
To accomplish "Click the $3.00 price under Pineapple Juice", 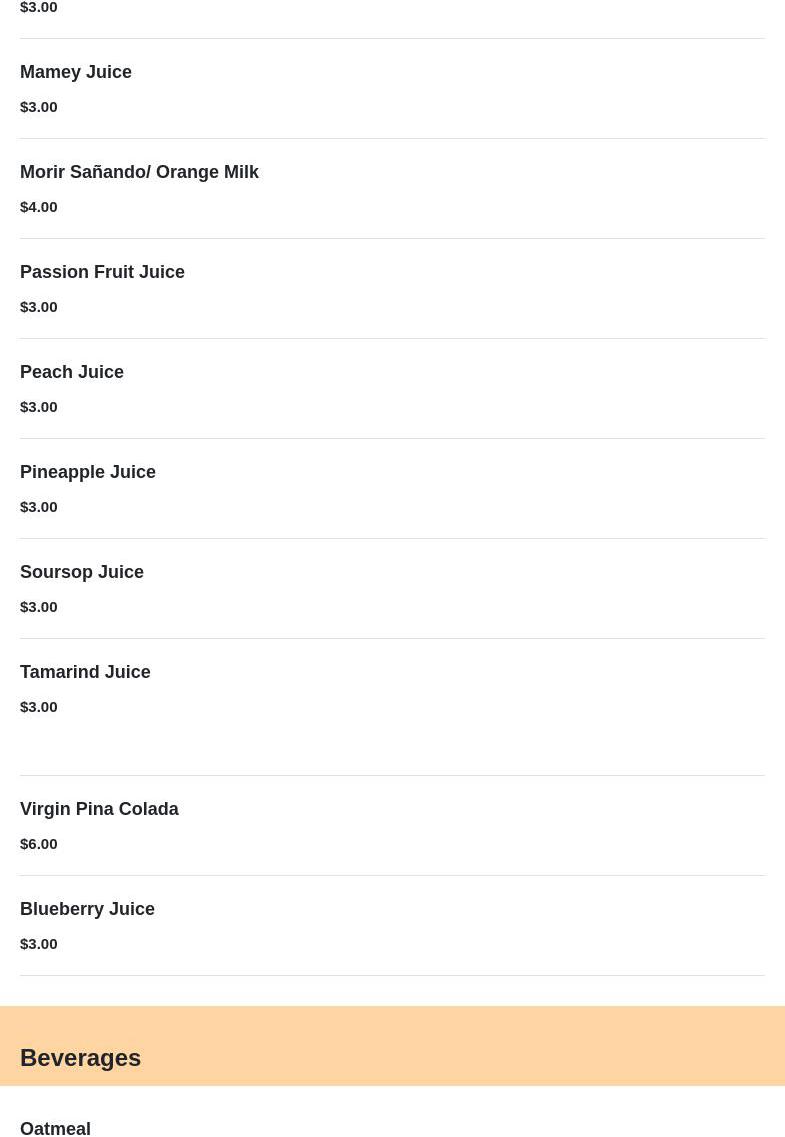I will (x=39, y=506).
